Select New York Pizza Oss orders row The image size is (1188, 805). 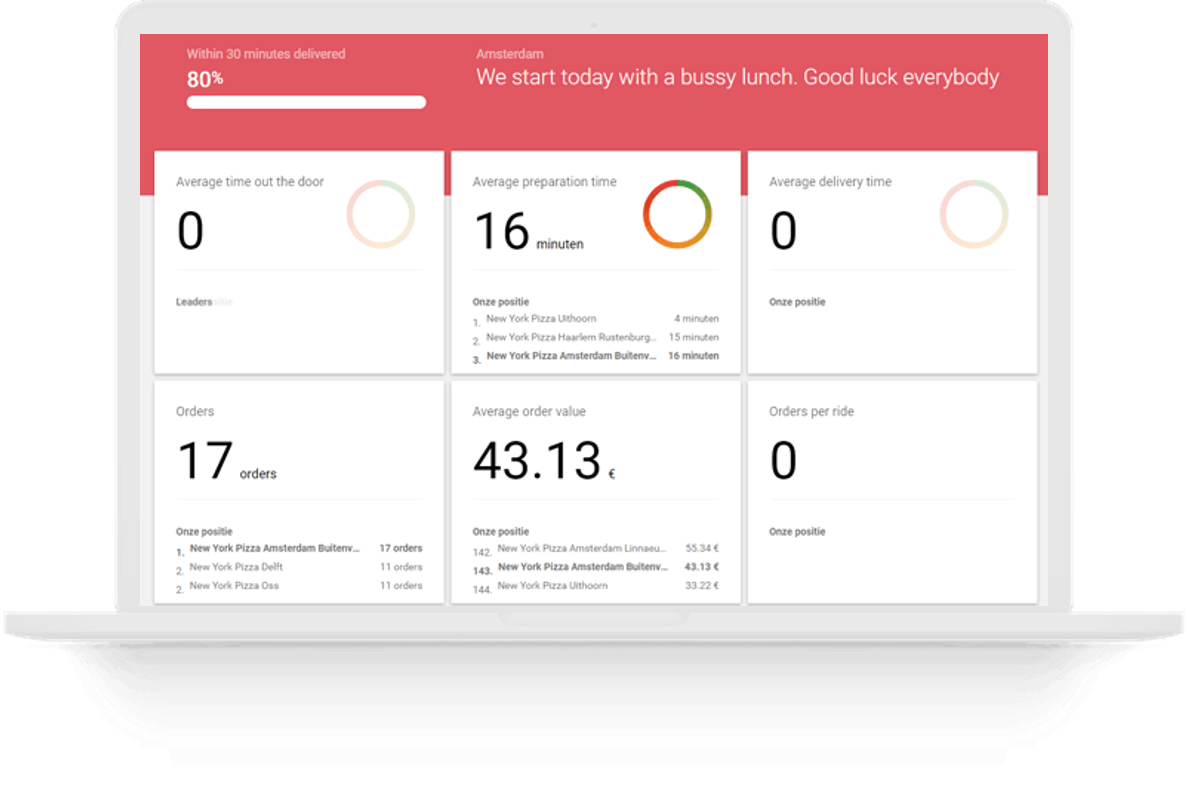tap(234, 586)
